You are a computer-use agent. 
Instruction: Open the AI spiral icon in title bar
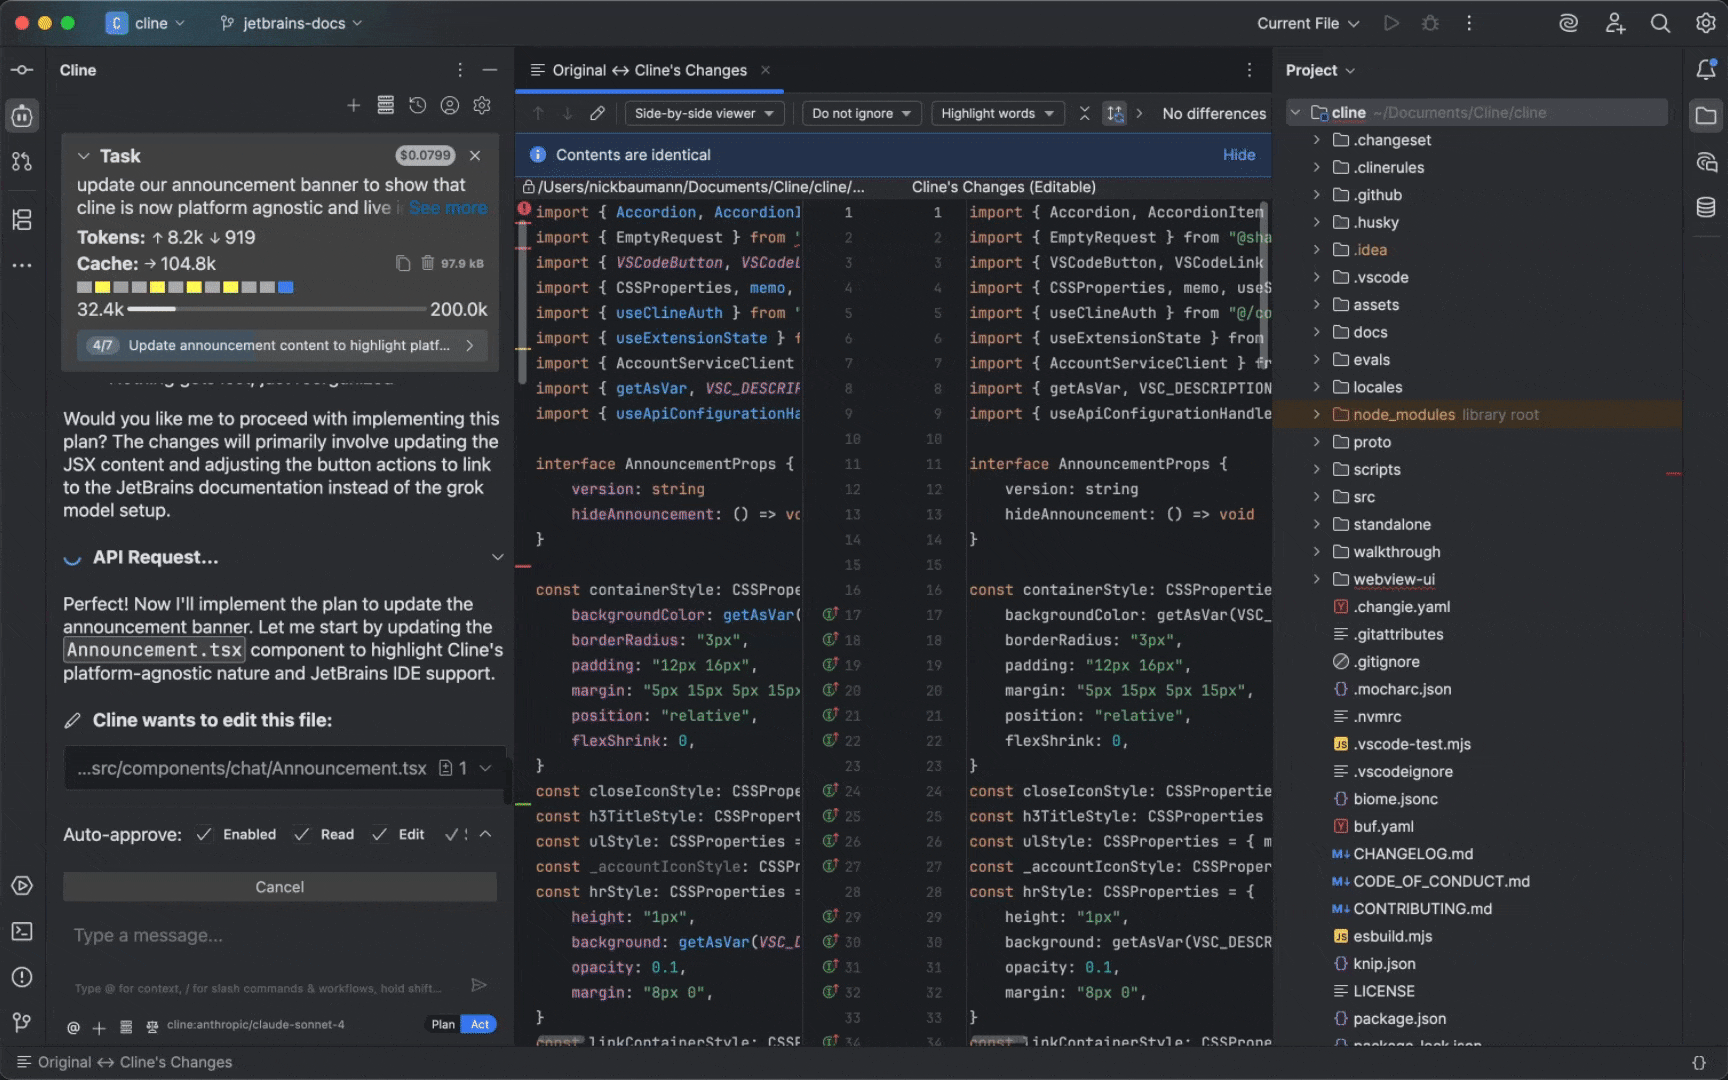point(1569,23)
